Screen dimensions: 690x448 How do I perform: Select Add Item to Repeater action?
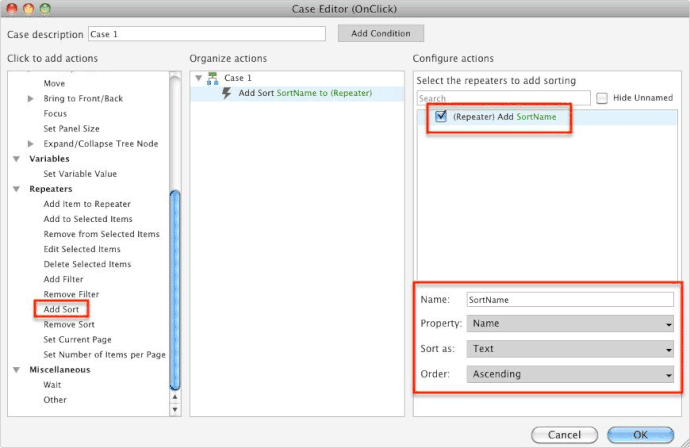click(x=87, y=204)
